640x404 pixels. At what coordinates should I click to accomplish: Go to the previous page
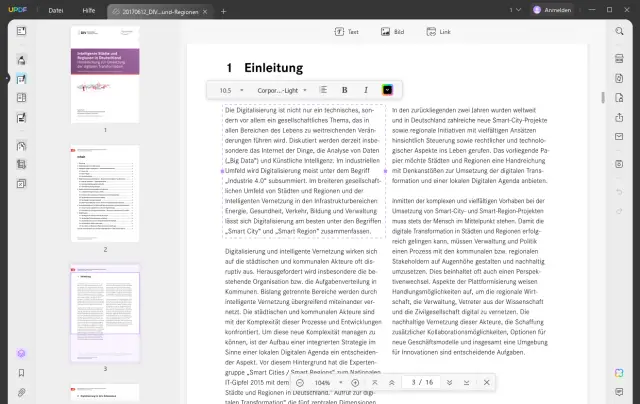(391, 383)
